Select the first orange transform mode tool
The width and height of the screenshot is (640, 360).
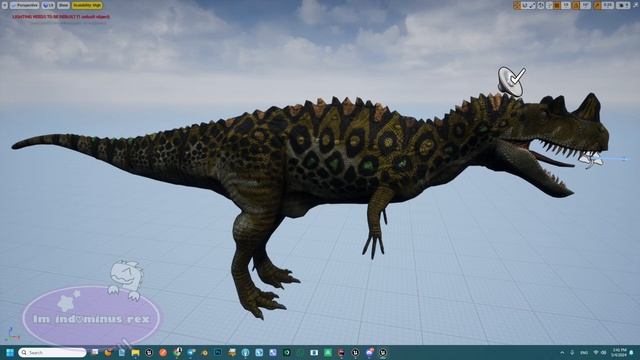click(x=517, y=5)
